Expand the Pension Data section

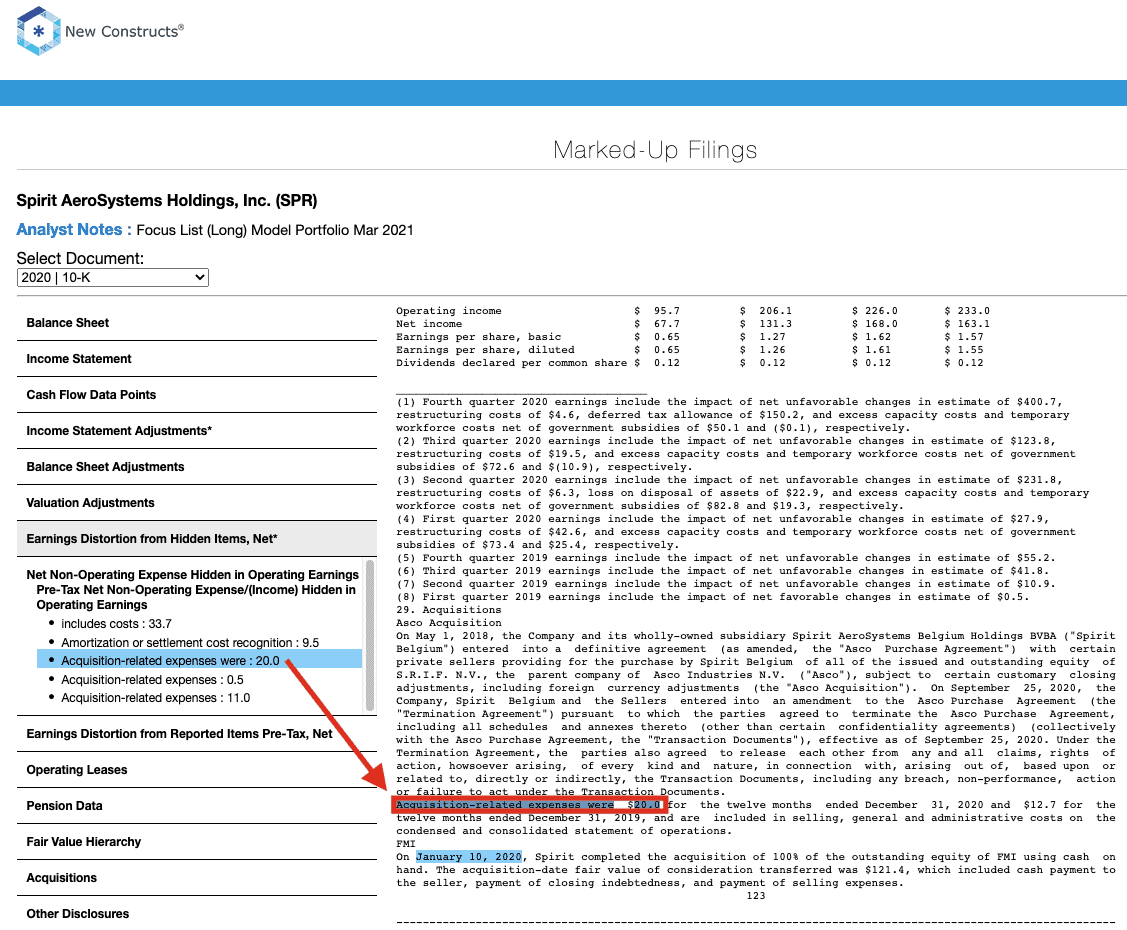click(196, 806)
